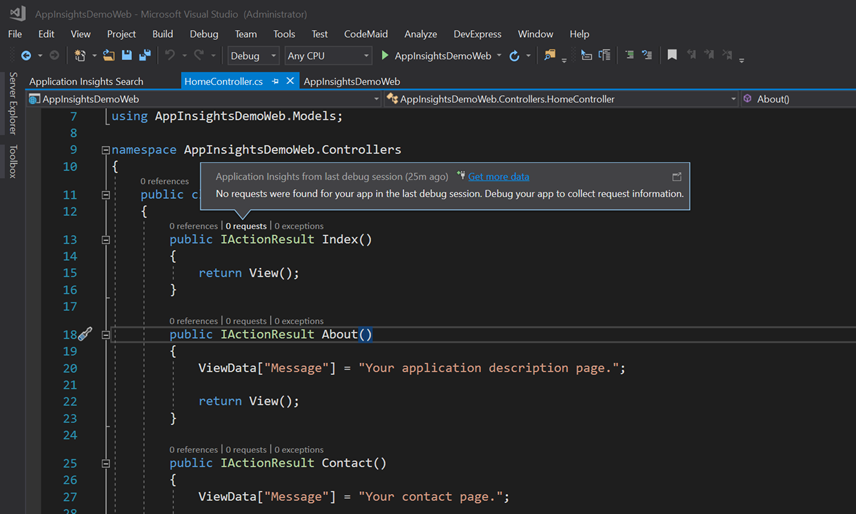Close the HomeController.cs tab
Viewport: 856px width, 514px height.
pos(290,81)
